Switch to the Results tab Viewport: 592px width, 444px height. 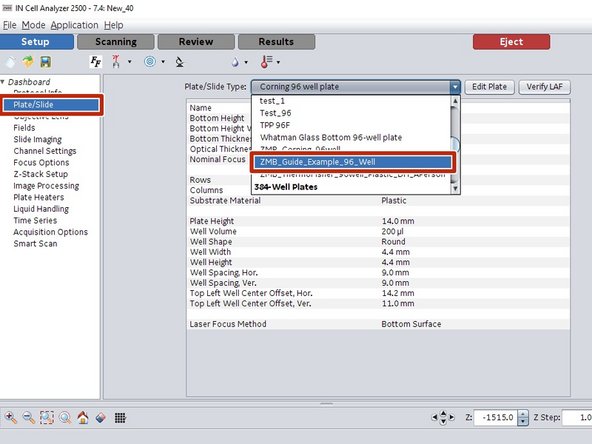(x=276, y=42)
